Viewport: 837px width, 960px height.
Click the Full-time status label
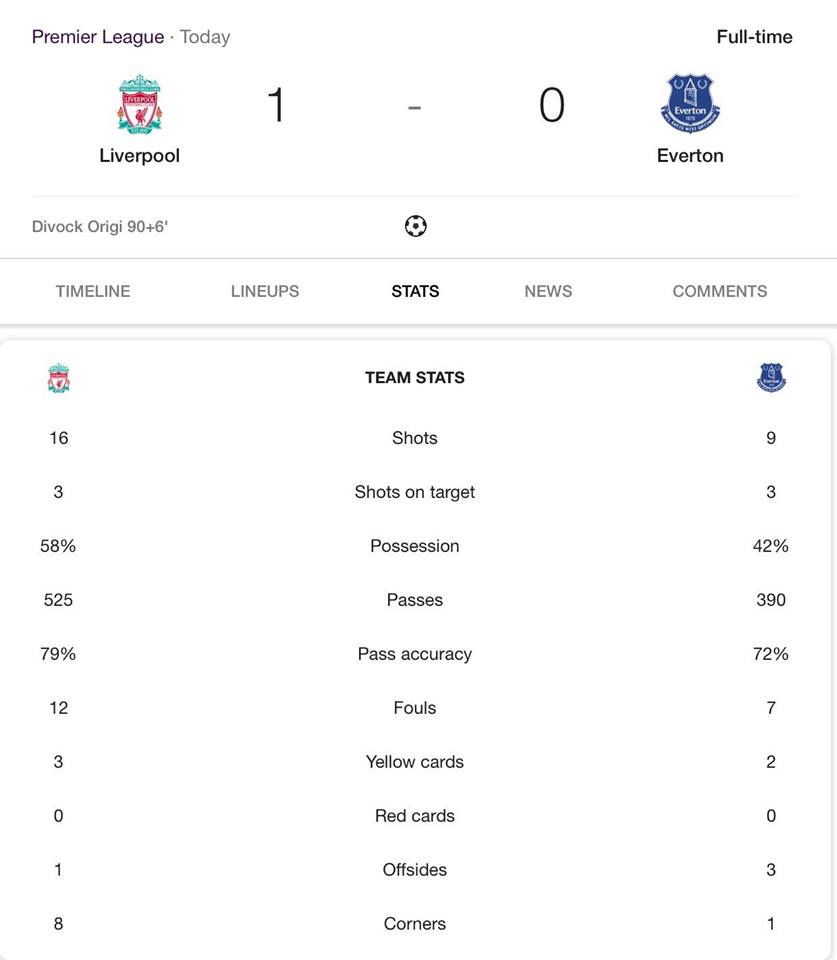(x=754, y=37)
